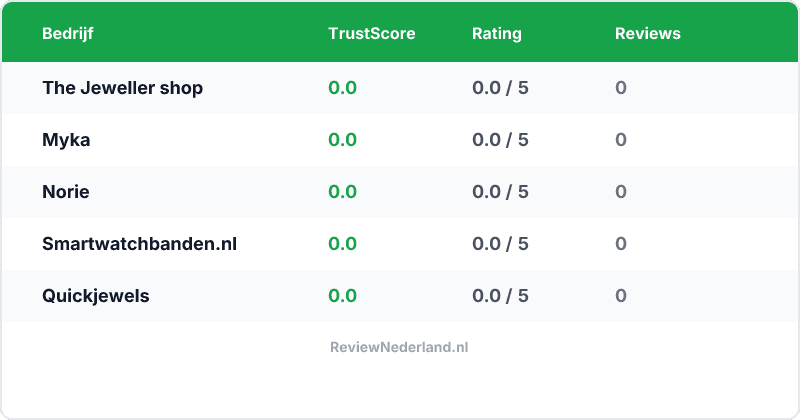Select Norie's 0.0 / 5 rating
Image resolution: width=800 pixels, height=420 pixels.
click(x=500, y=192)
